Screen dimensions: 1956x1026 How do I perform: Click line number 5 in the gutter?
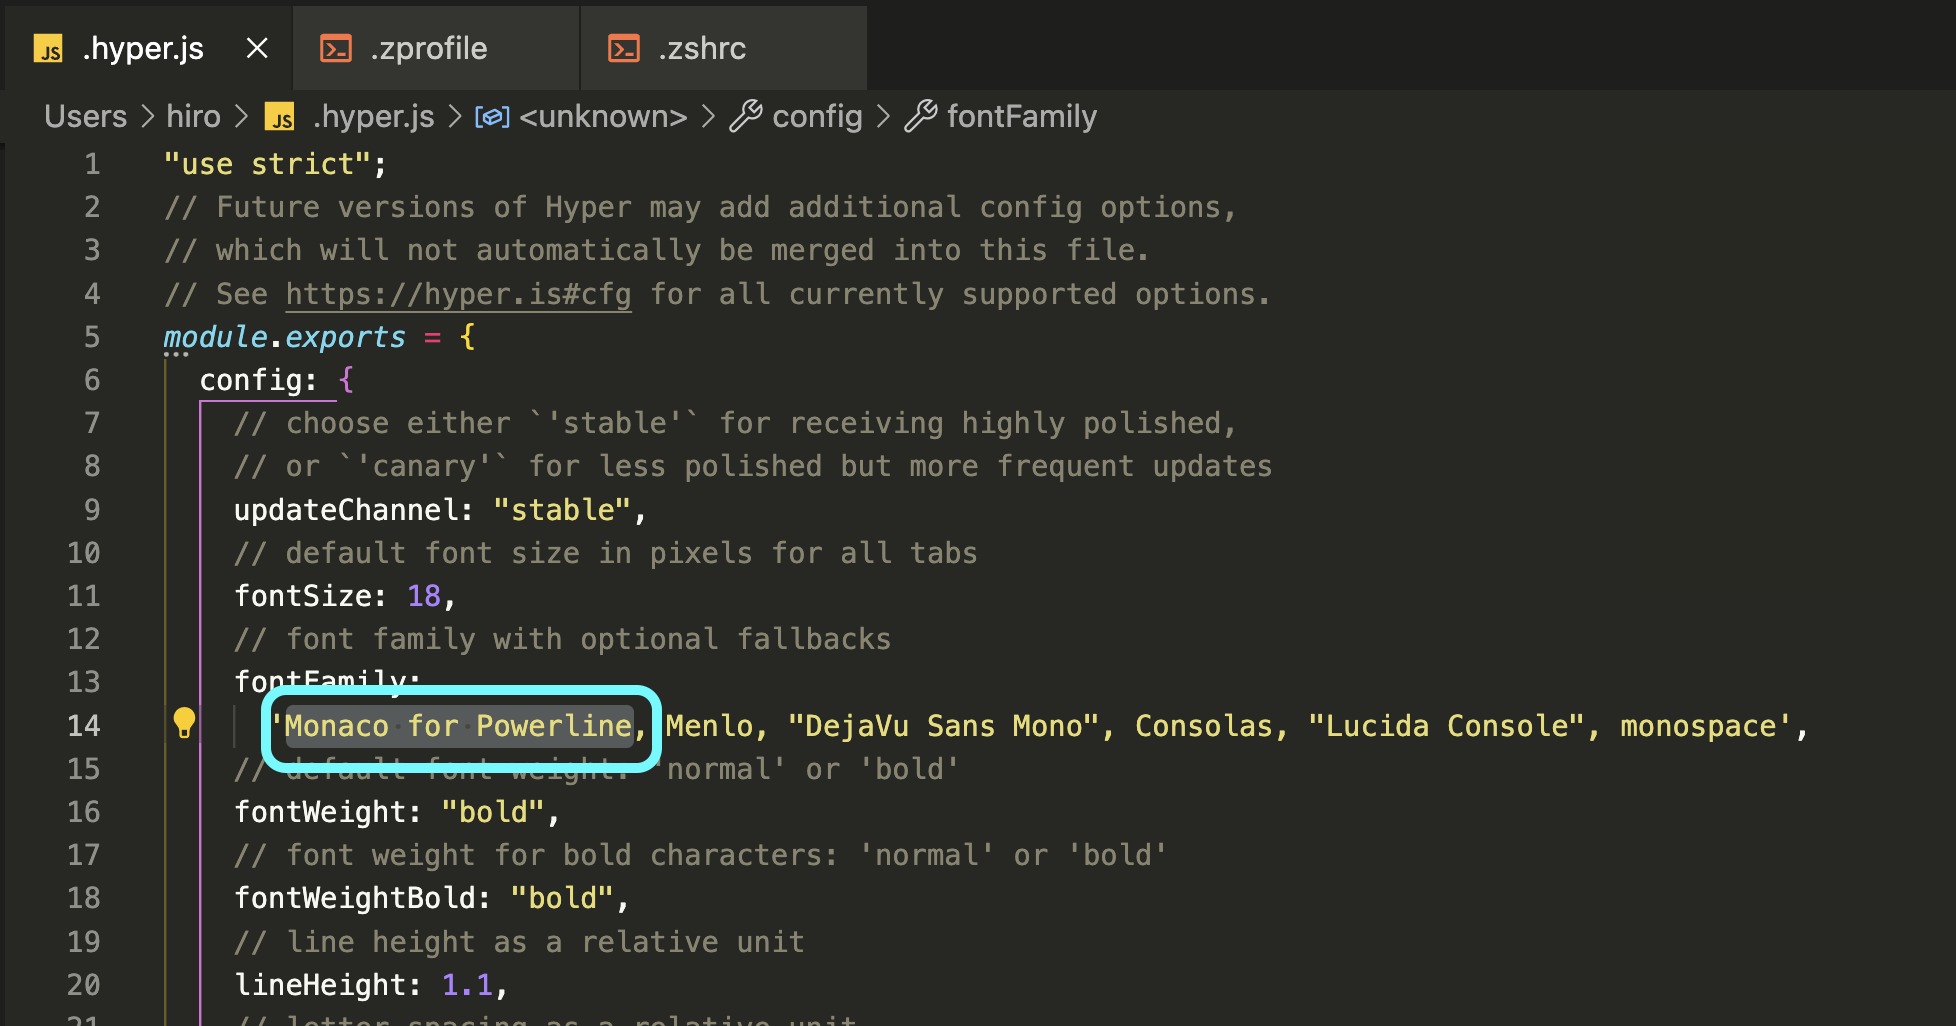(92, 337)
